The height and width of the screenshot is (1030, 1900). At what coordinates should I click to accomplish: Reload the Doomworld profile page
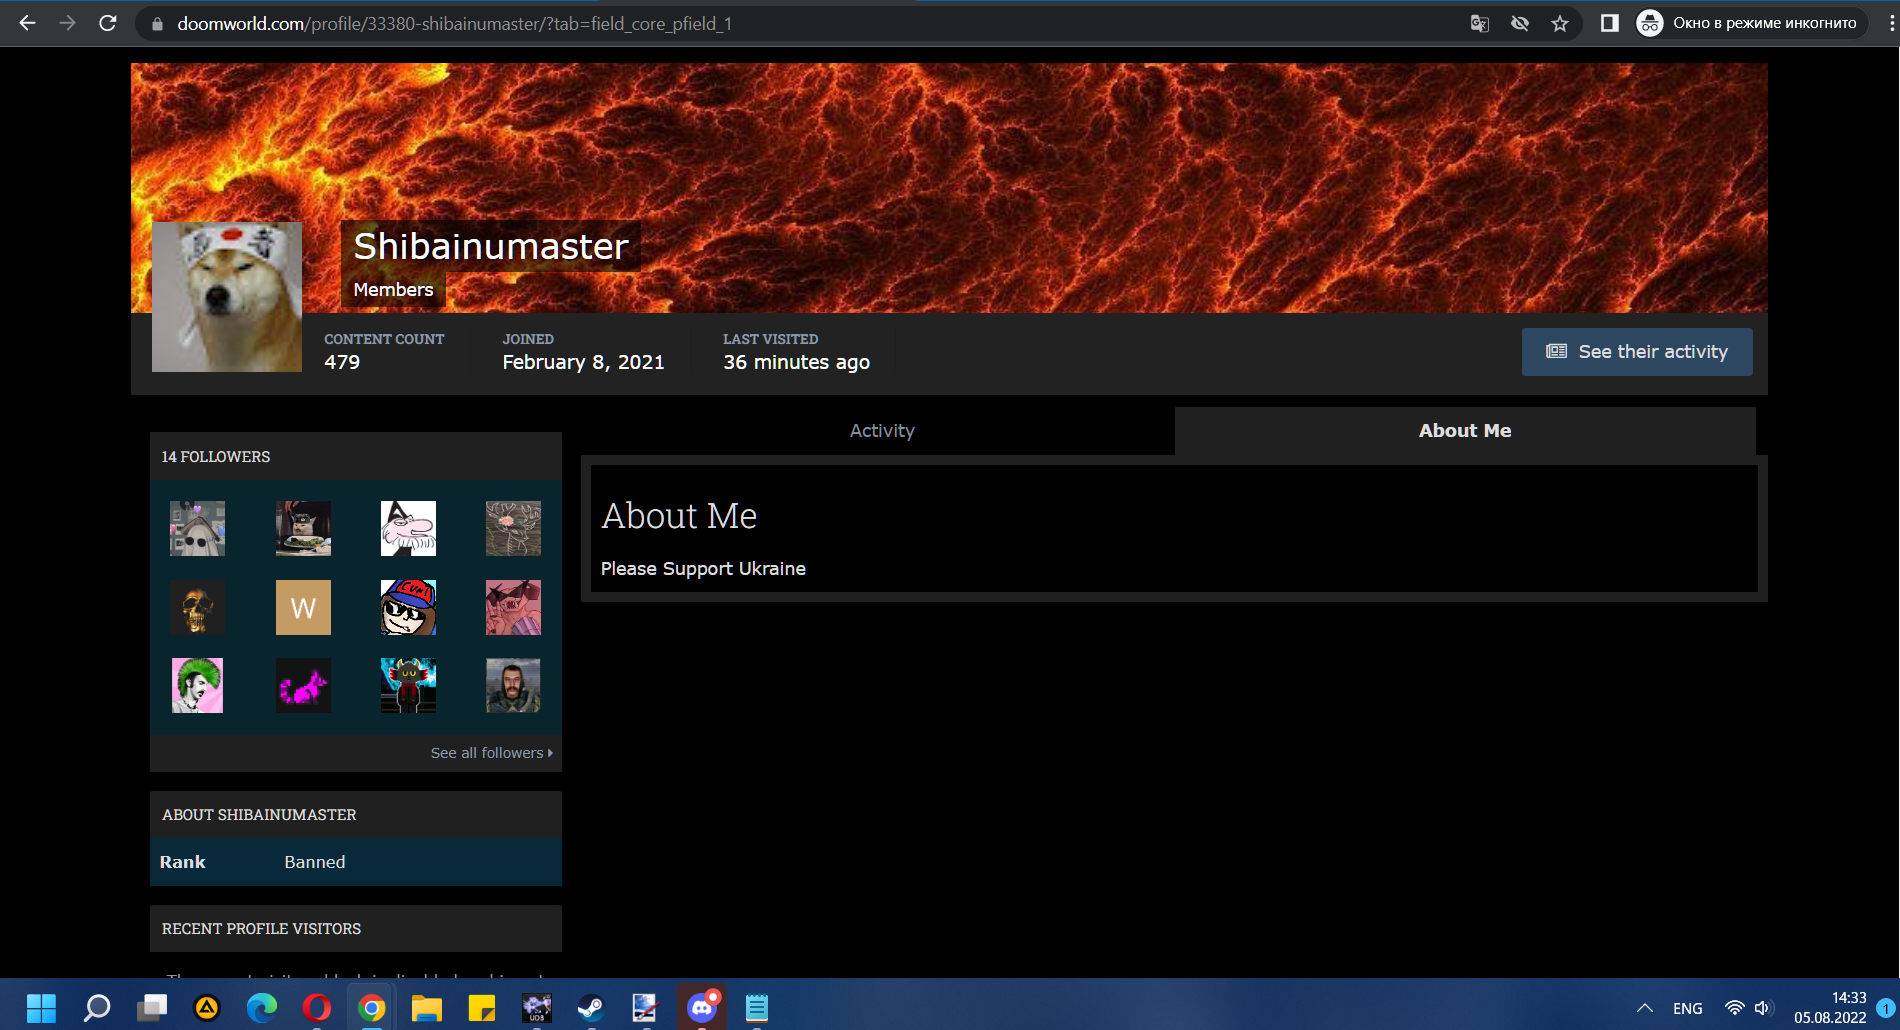pyautogui.click(x=108, y=23)
